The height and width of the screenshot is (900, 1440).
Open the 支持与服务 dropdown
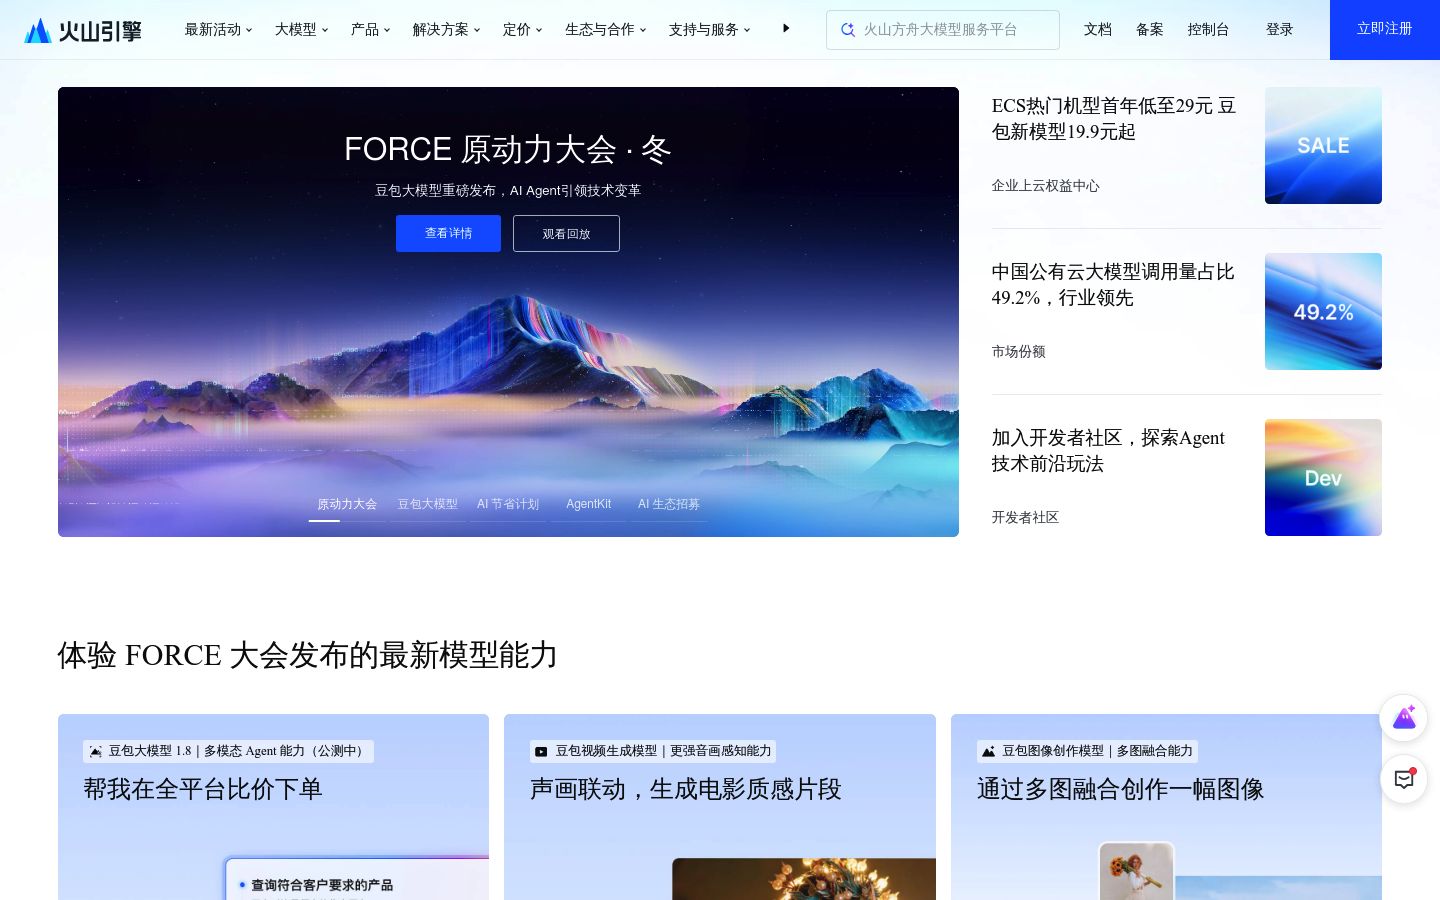click(x=709, y=30)
